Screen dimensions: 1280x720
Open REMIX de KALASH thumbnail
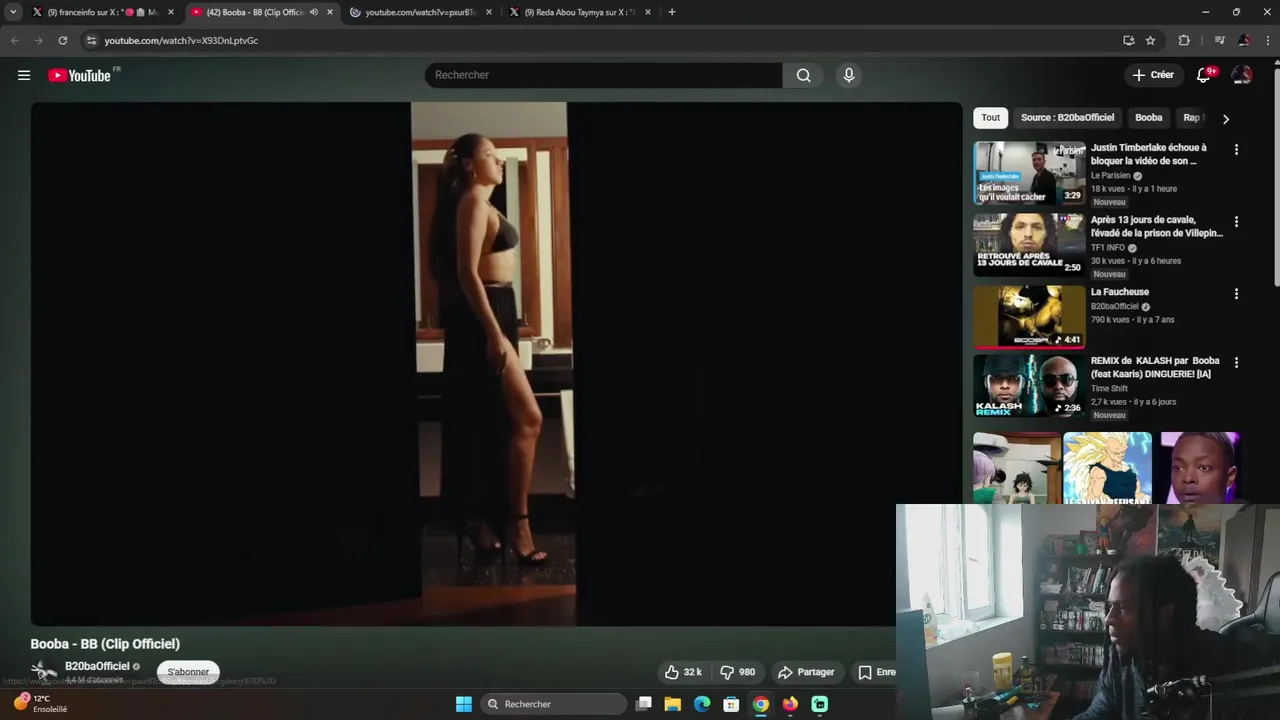(1029, 386)
